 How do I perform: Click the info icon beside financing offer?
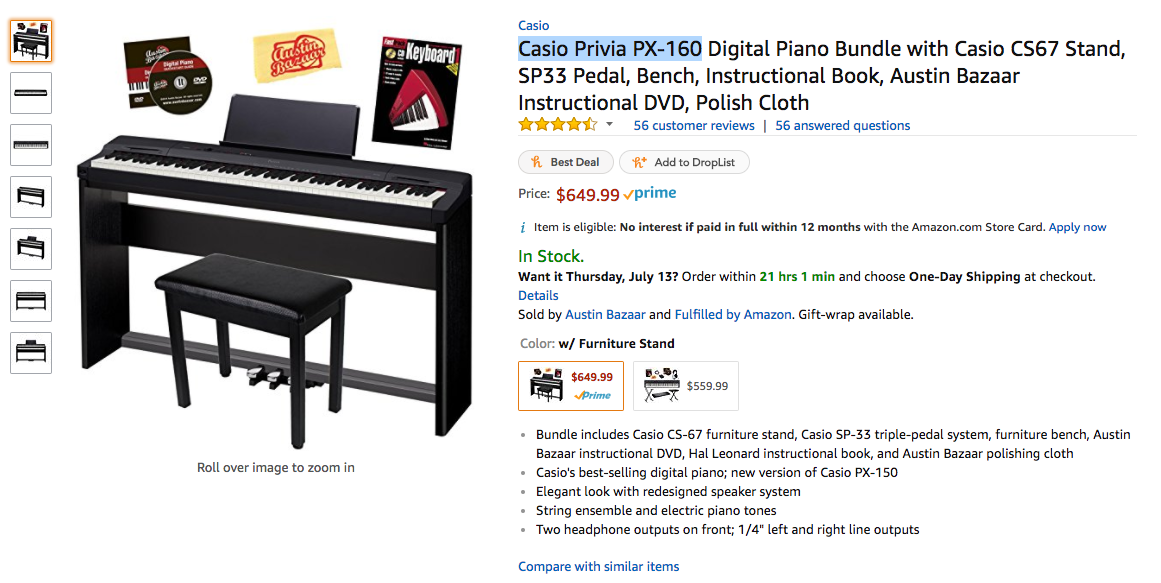[523, 227]
